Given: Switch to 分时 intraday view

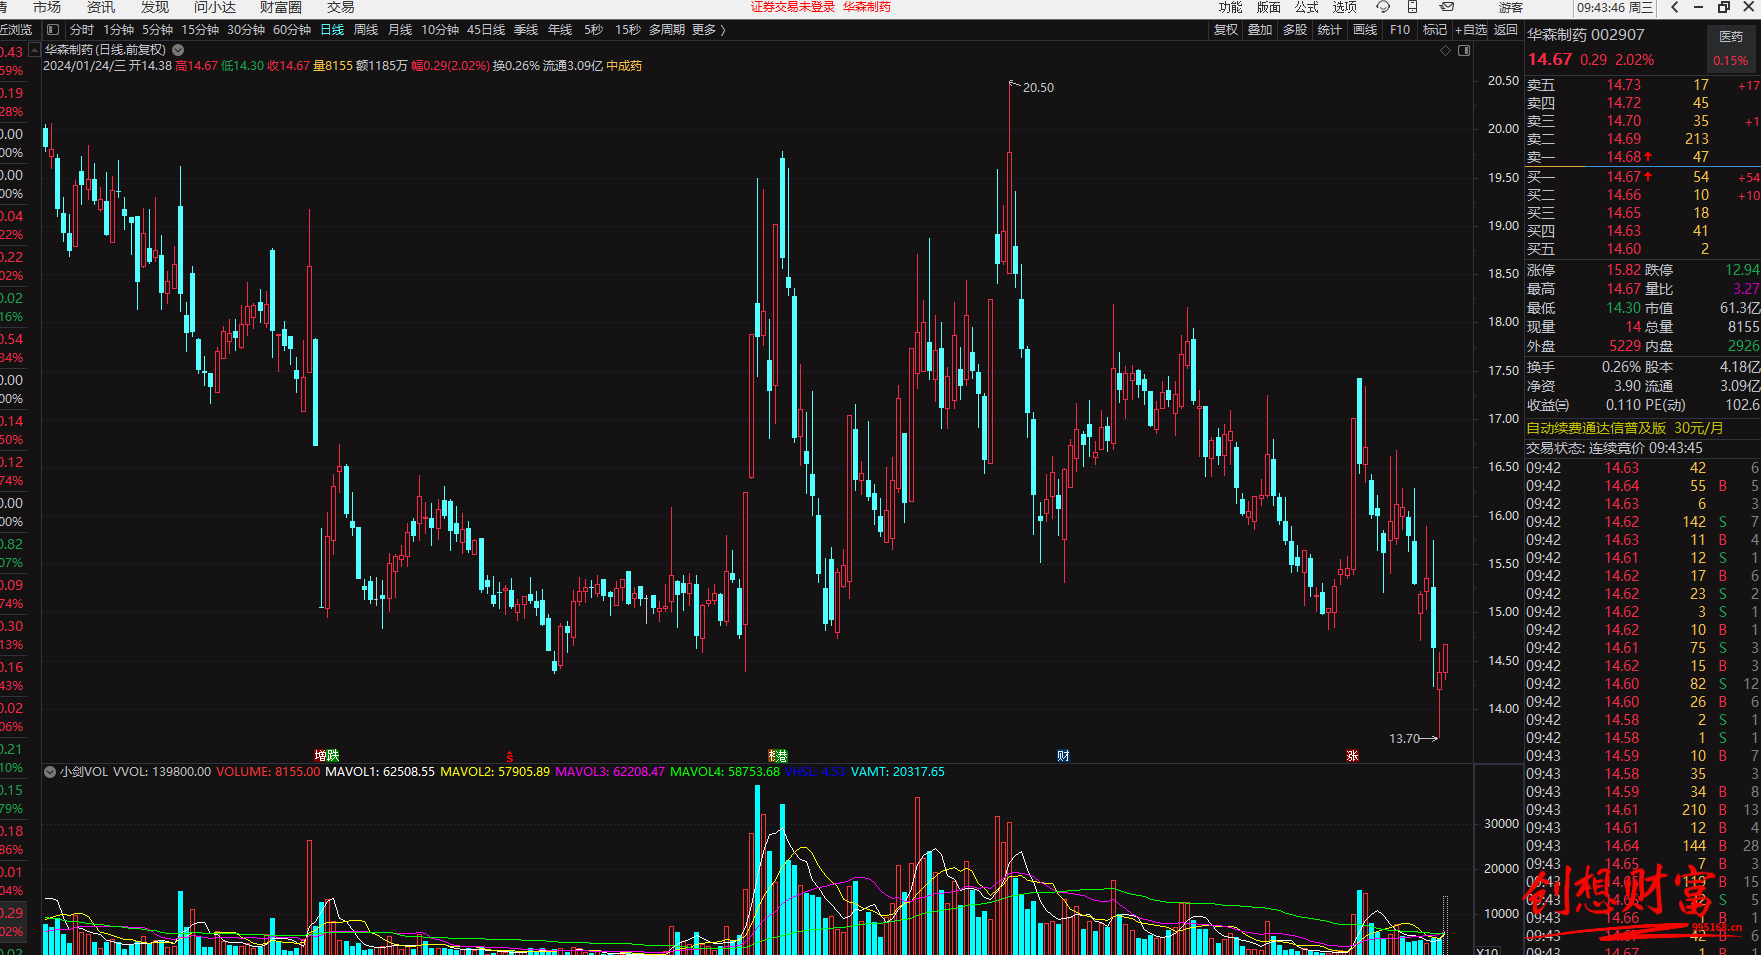Looking at the screenshot, I should [82, 30].
